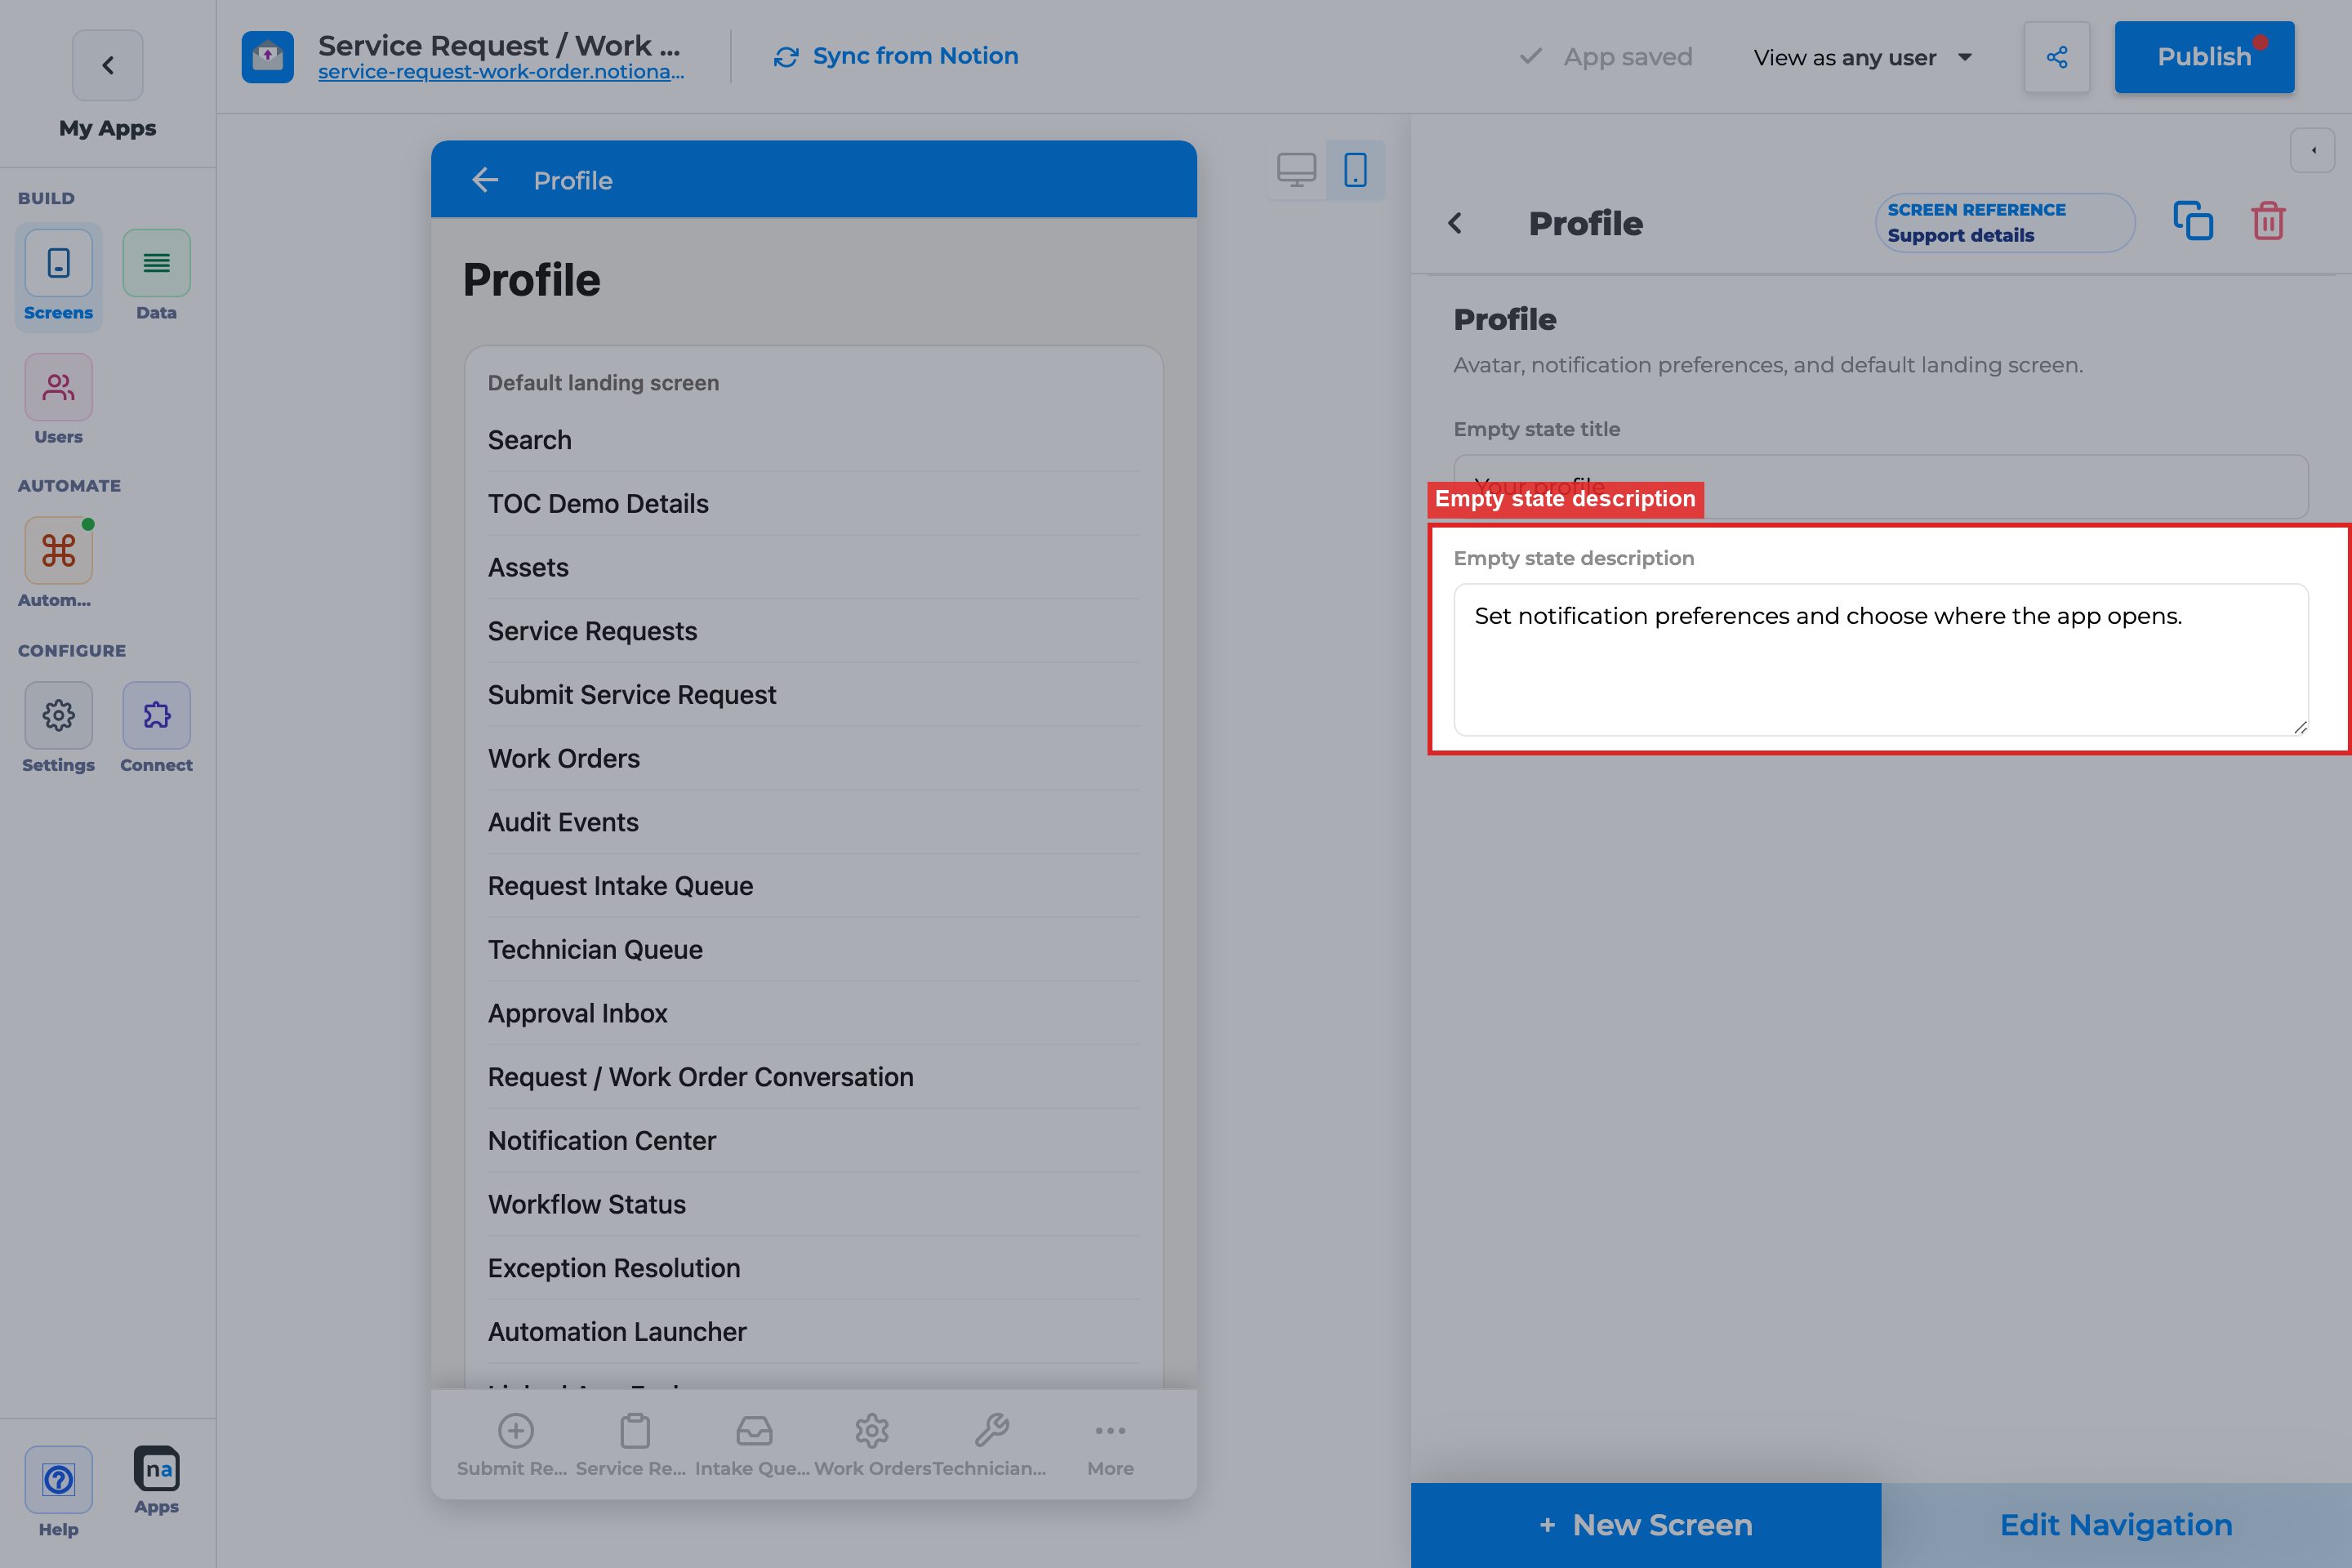The width and height of the screenshot is (2352, 1568).
Task: Select Automation Launcher in list
Action: [813, 1332]
